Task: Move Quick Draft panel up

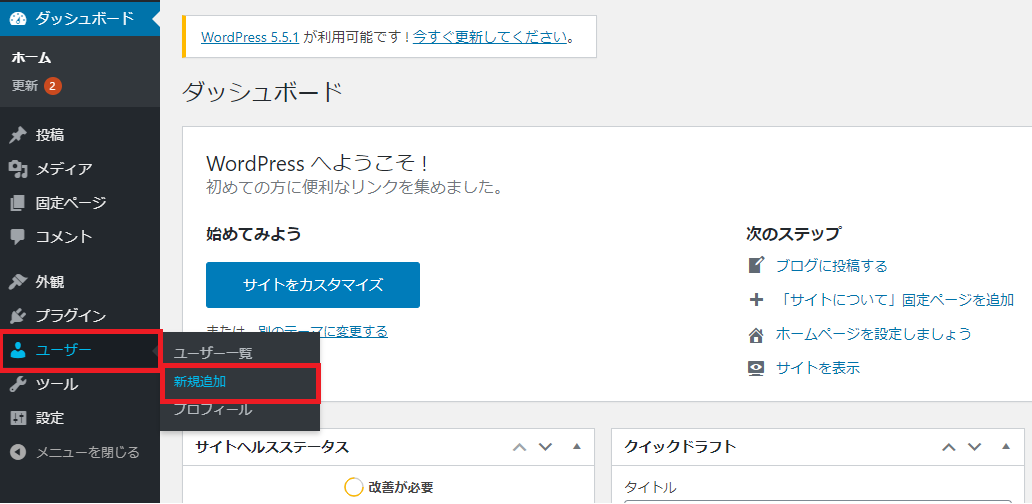Action: click(x=948, y=447)
